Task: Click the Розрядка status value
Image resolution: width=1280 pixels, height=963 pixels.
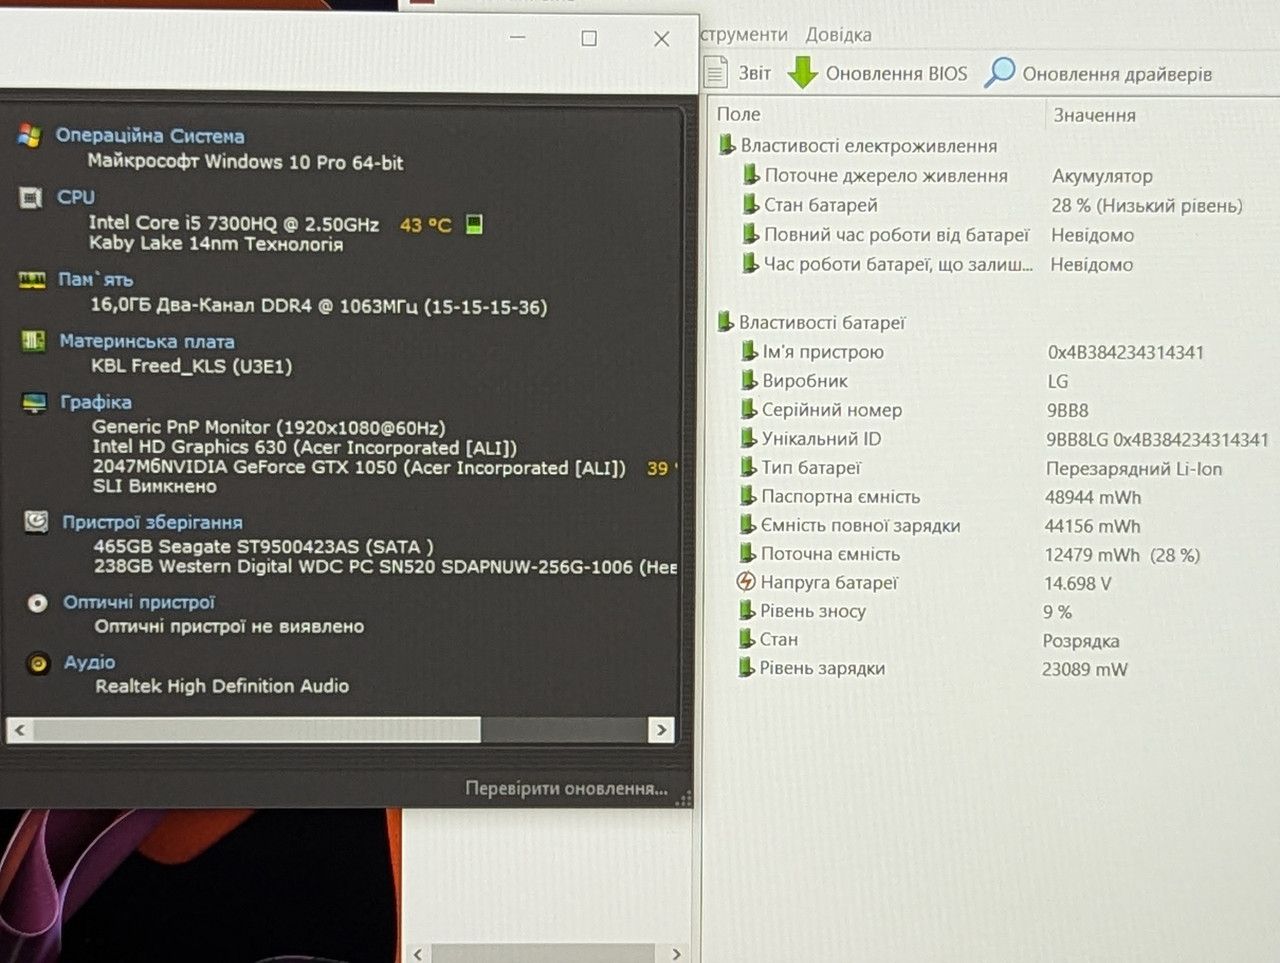Action: (1081, 641)
